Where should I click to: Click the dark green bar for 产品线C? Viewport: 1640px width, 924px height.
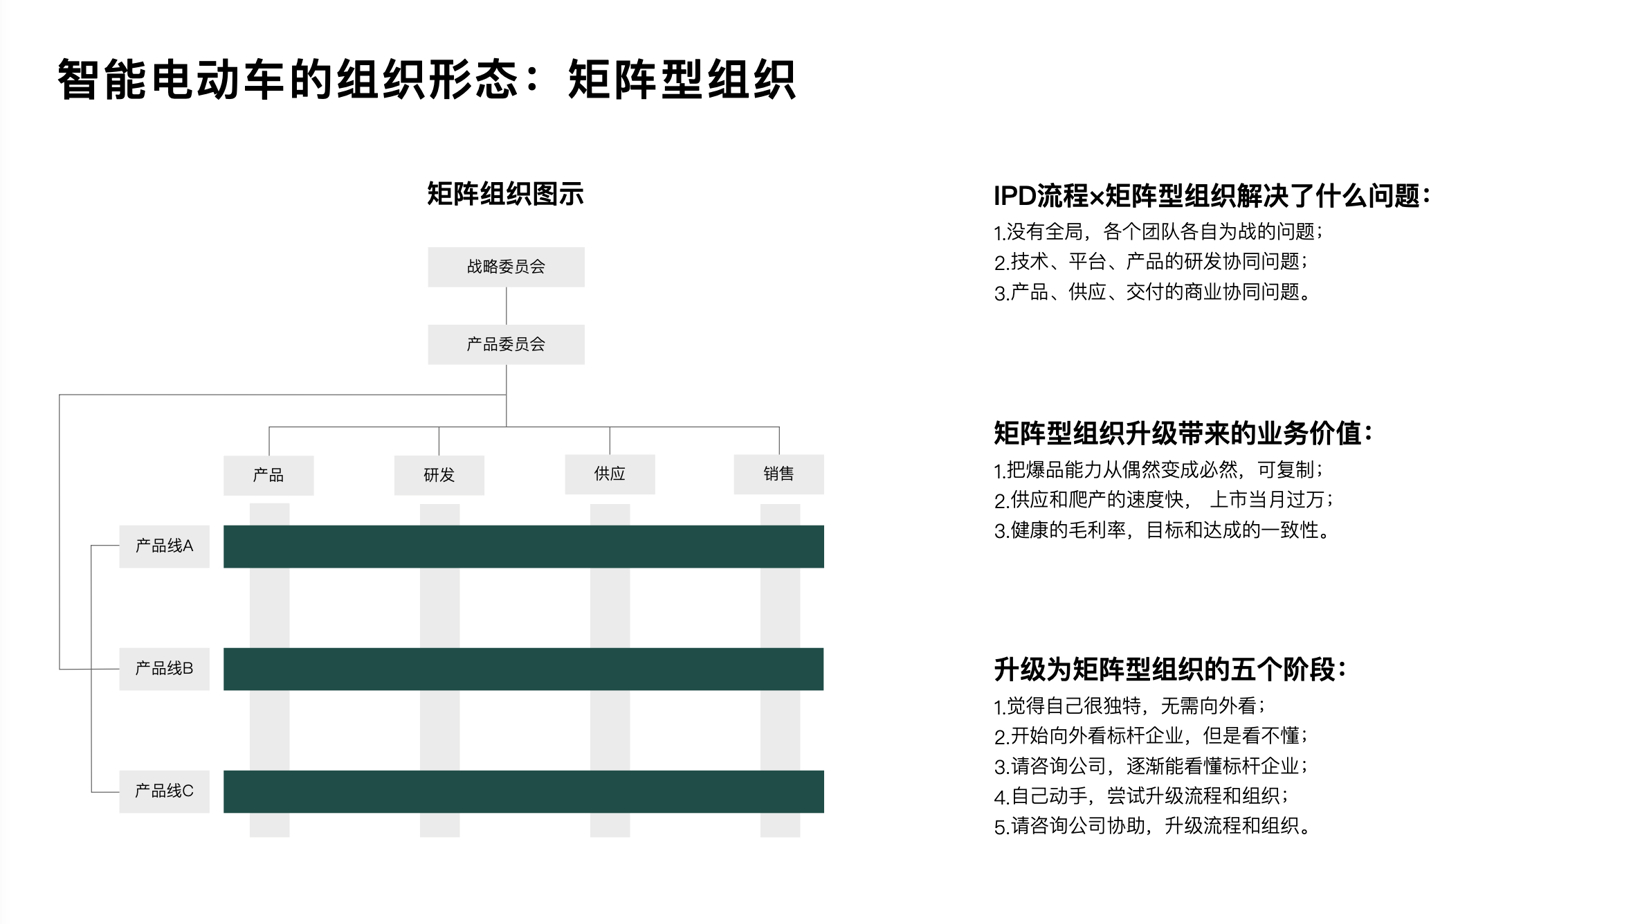(522, 790)
